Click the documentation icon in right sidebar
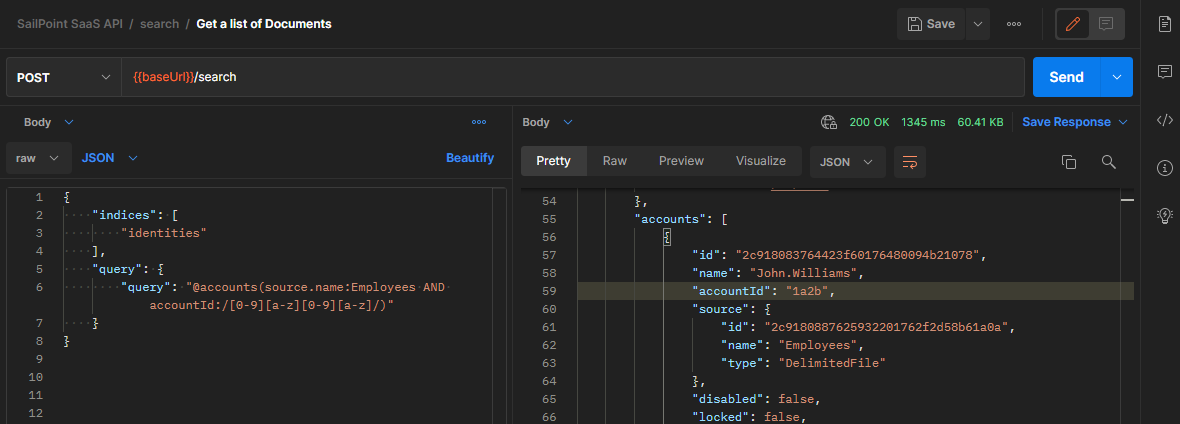The height and width of the screenshot is (424, 1180). (x=1164, y=23)
